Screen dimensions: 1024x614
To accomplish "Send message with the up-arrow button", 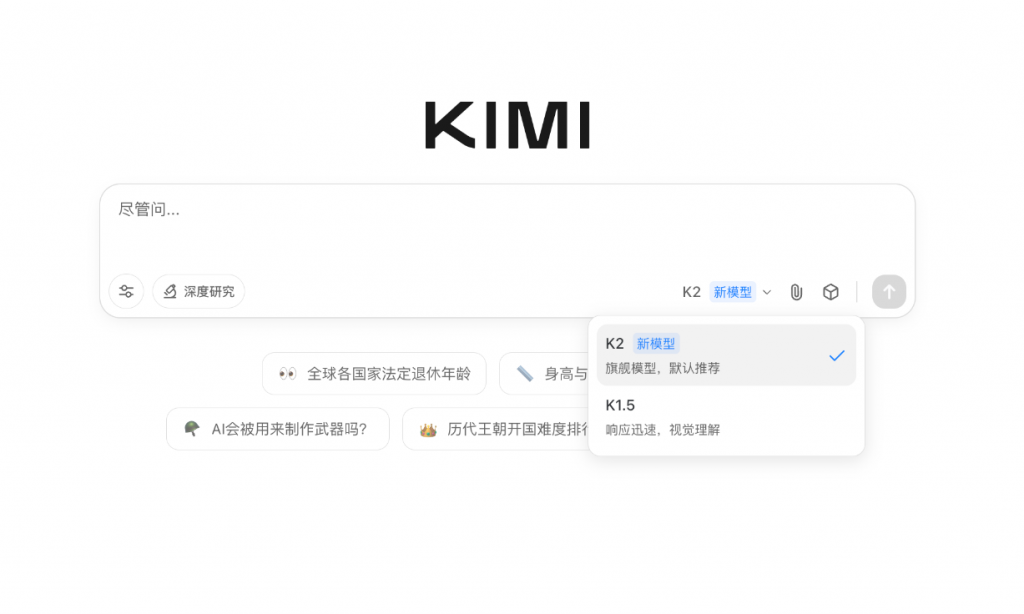I will (889, 291).
